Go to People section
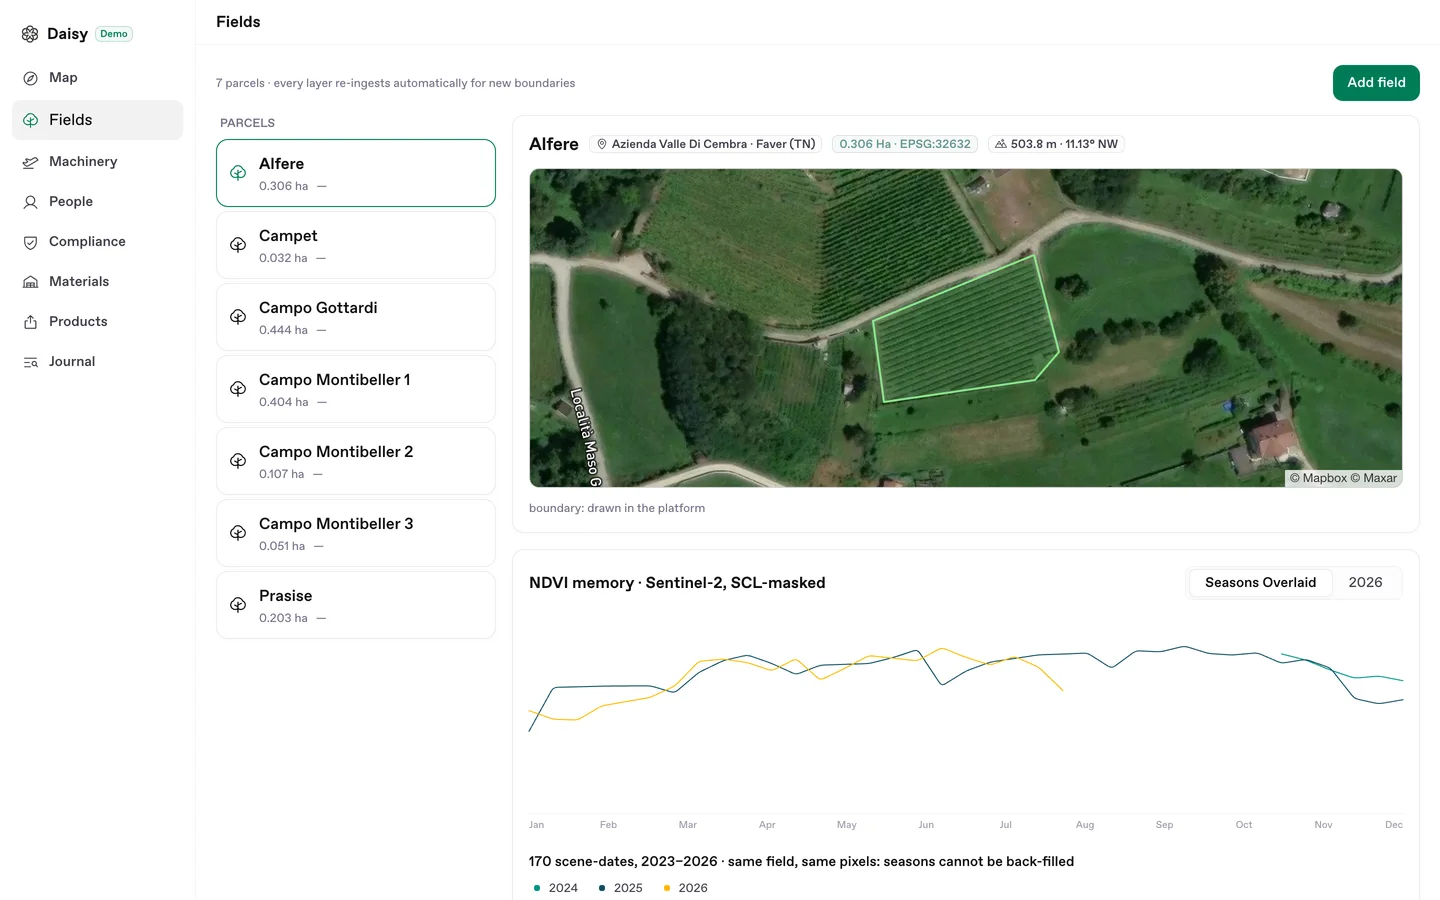The height and width of the screenshot is (900, 1440). [x=97, y=202]
